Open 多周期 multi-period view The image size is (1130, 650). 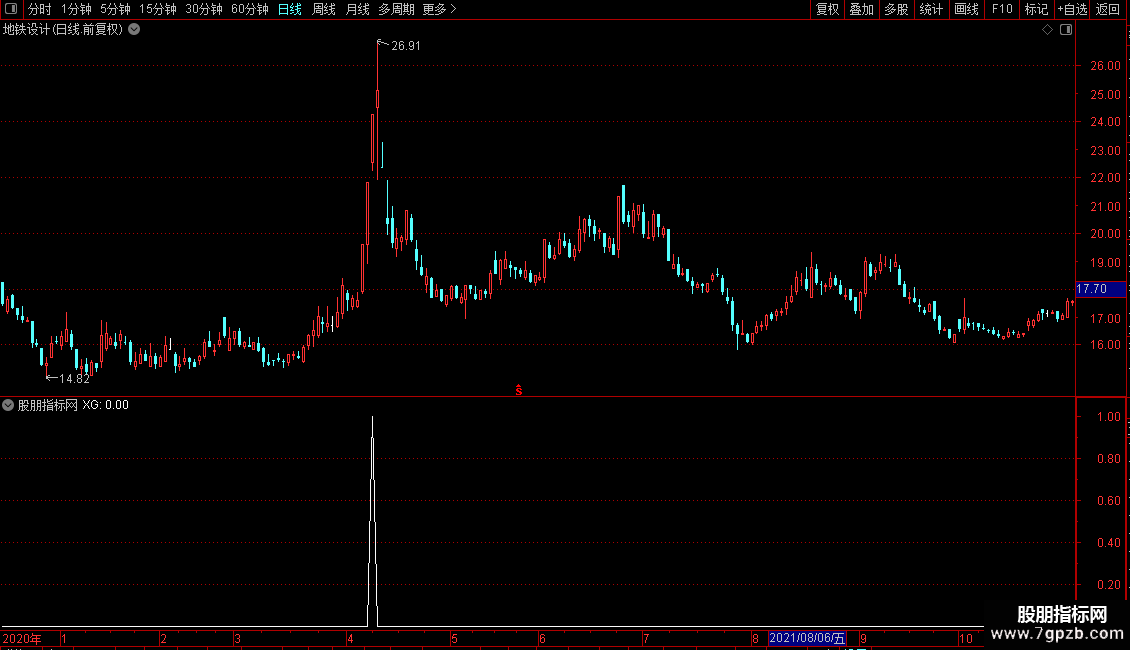[x=396, y=9]
